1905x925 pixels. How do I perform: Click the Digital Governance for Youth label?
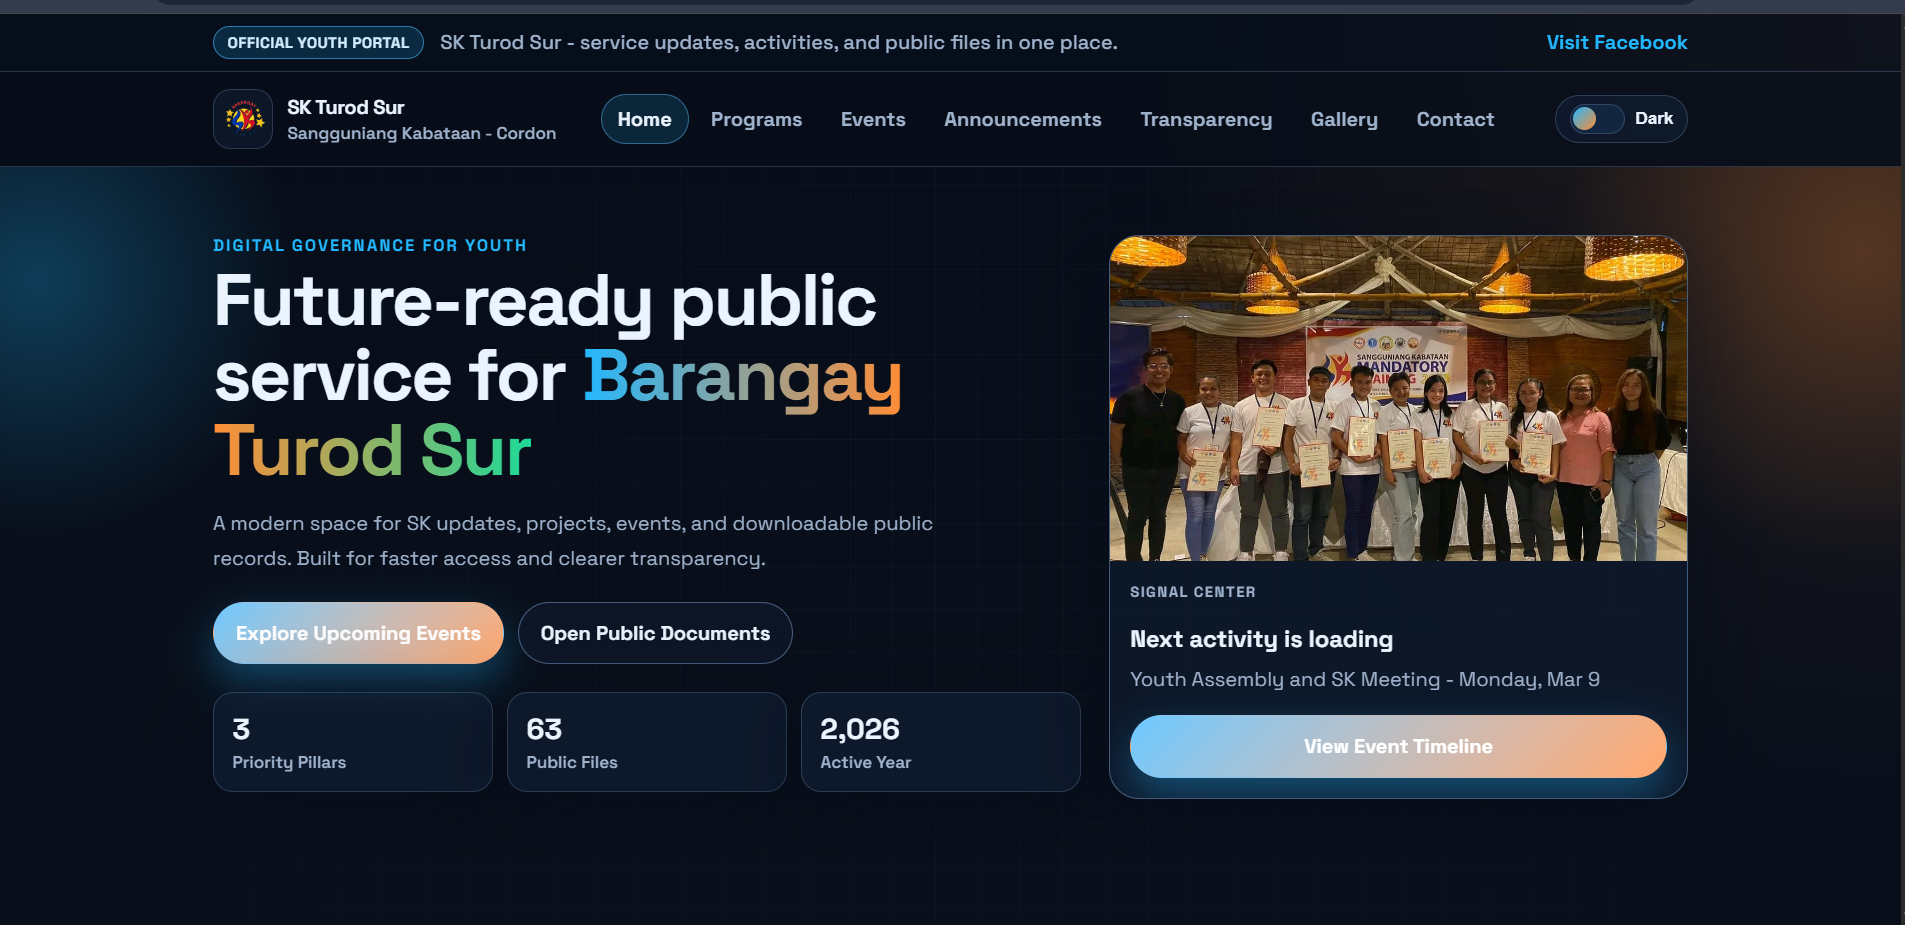pos(370,245)
